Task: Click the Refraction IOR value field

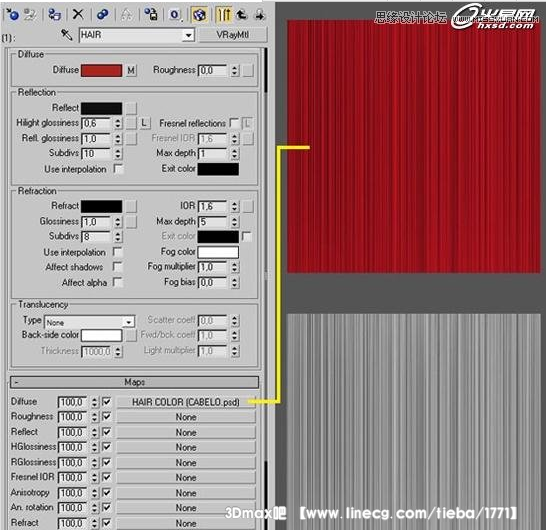Action: (213, 206)
